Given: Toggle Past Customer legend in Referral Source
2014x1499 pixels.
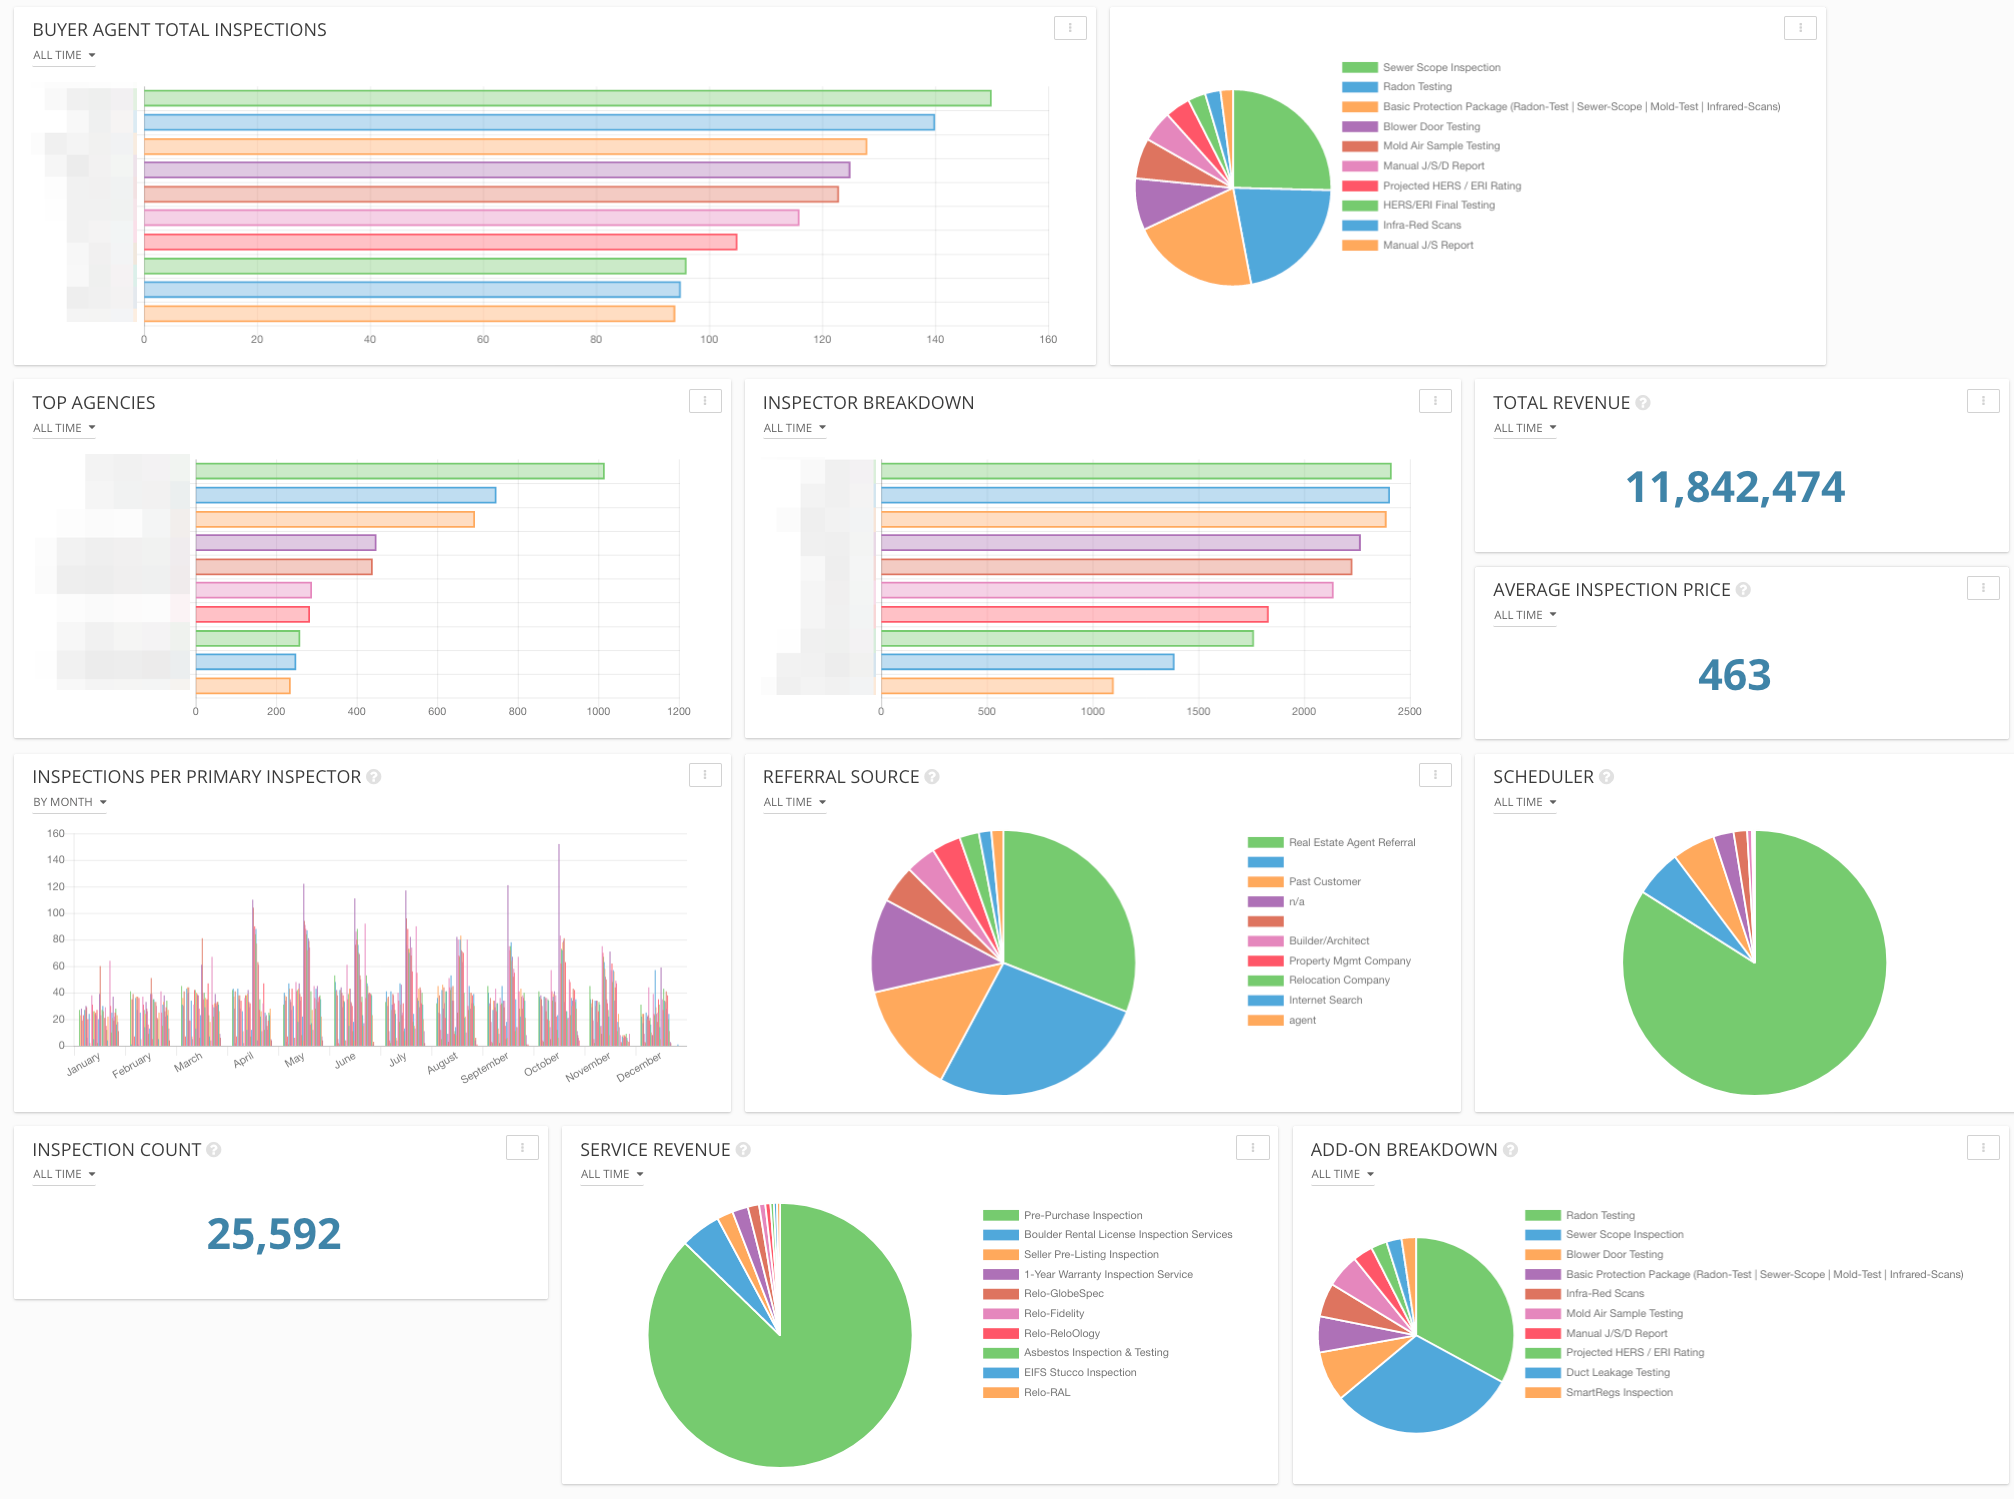Looking at the screenshot, I should [1304, 882].
